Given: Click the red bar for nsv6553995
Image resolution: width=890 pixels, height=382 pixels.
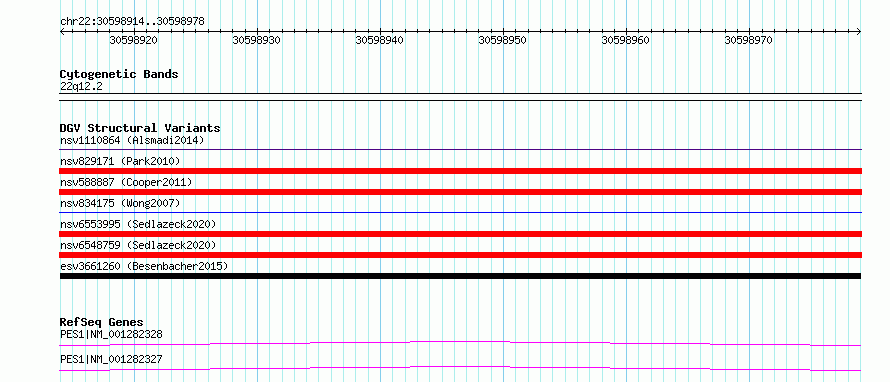Looking at the screenshot, I should [460, 234].
